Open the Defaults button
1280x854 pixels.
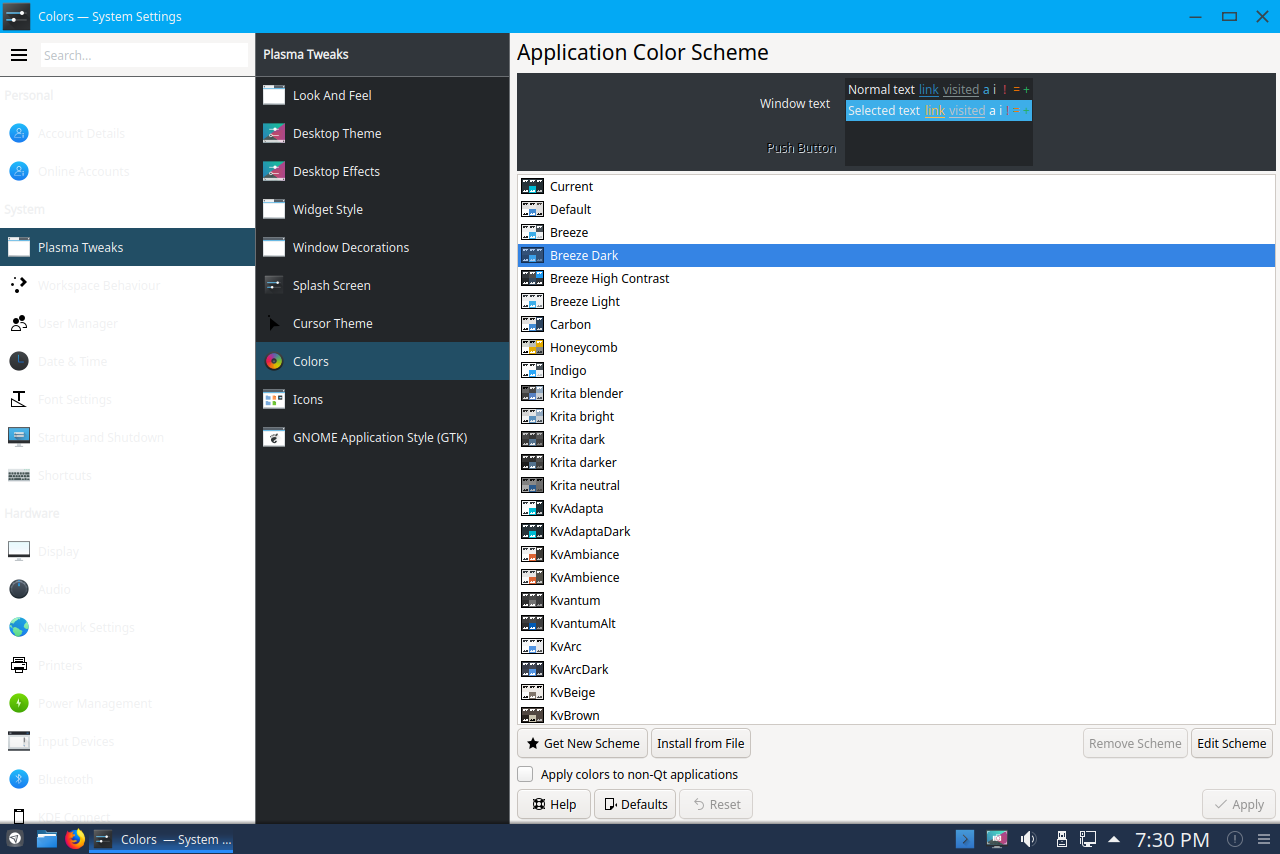[634, 804]
